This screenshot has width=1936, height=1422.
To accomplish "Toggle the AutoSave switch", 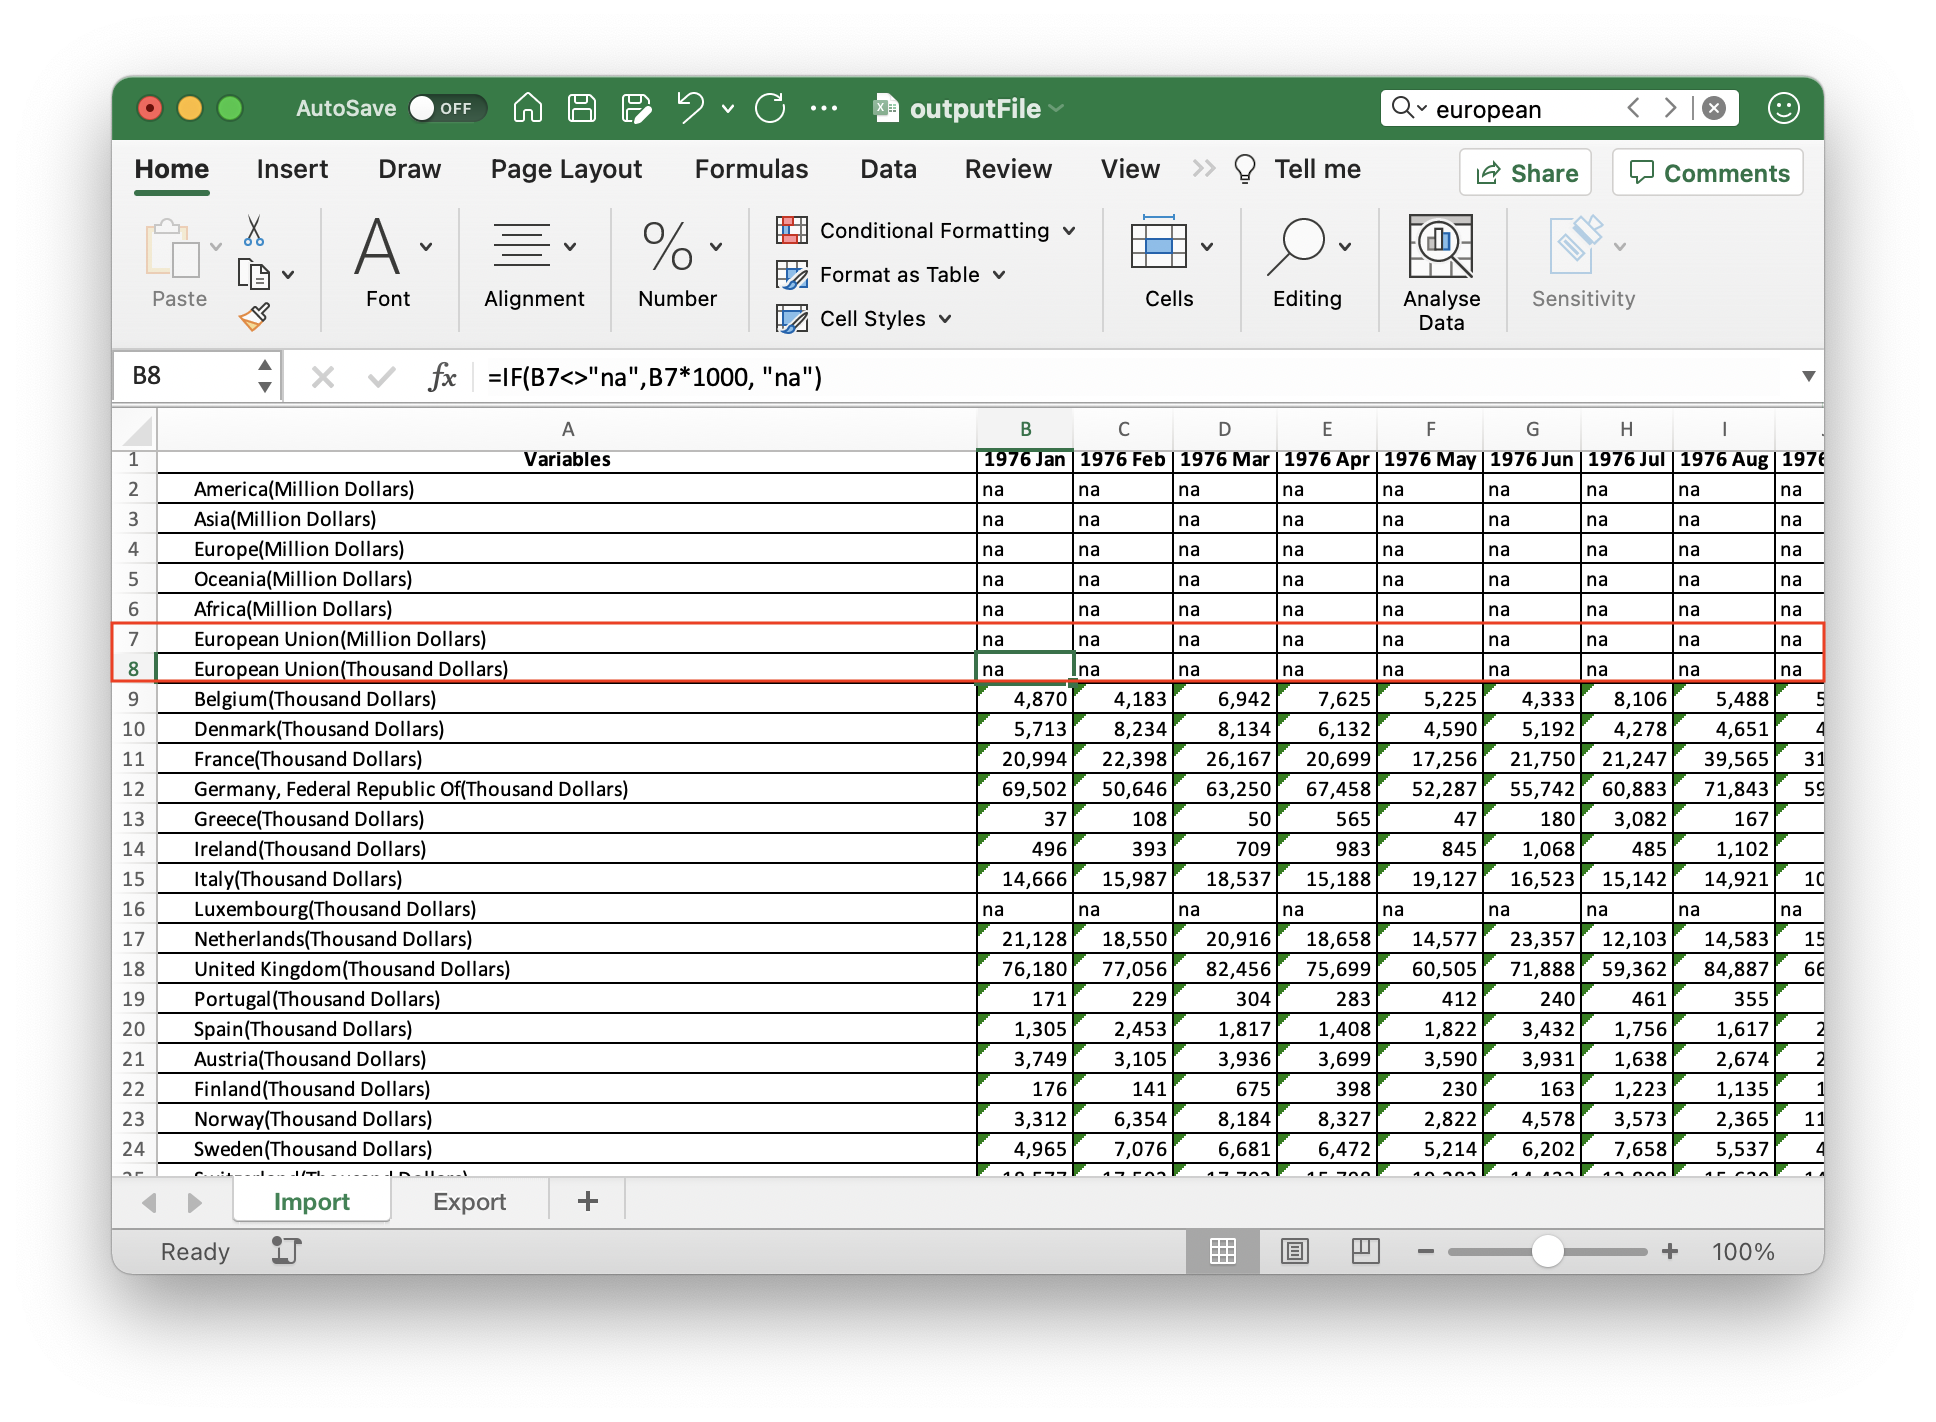I will coord(446,108).
